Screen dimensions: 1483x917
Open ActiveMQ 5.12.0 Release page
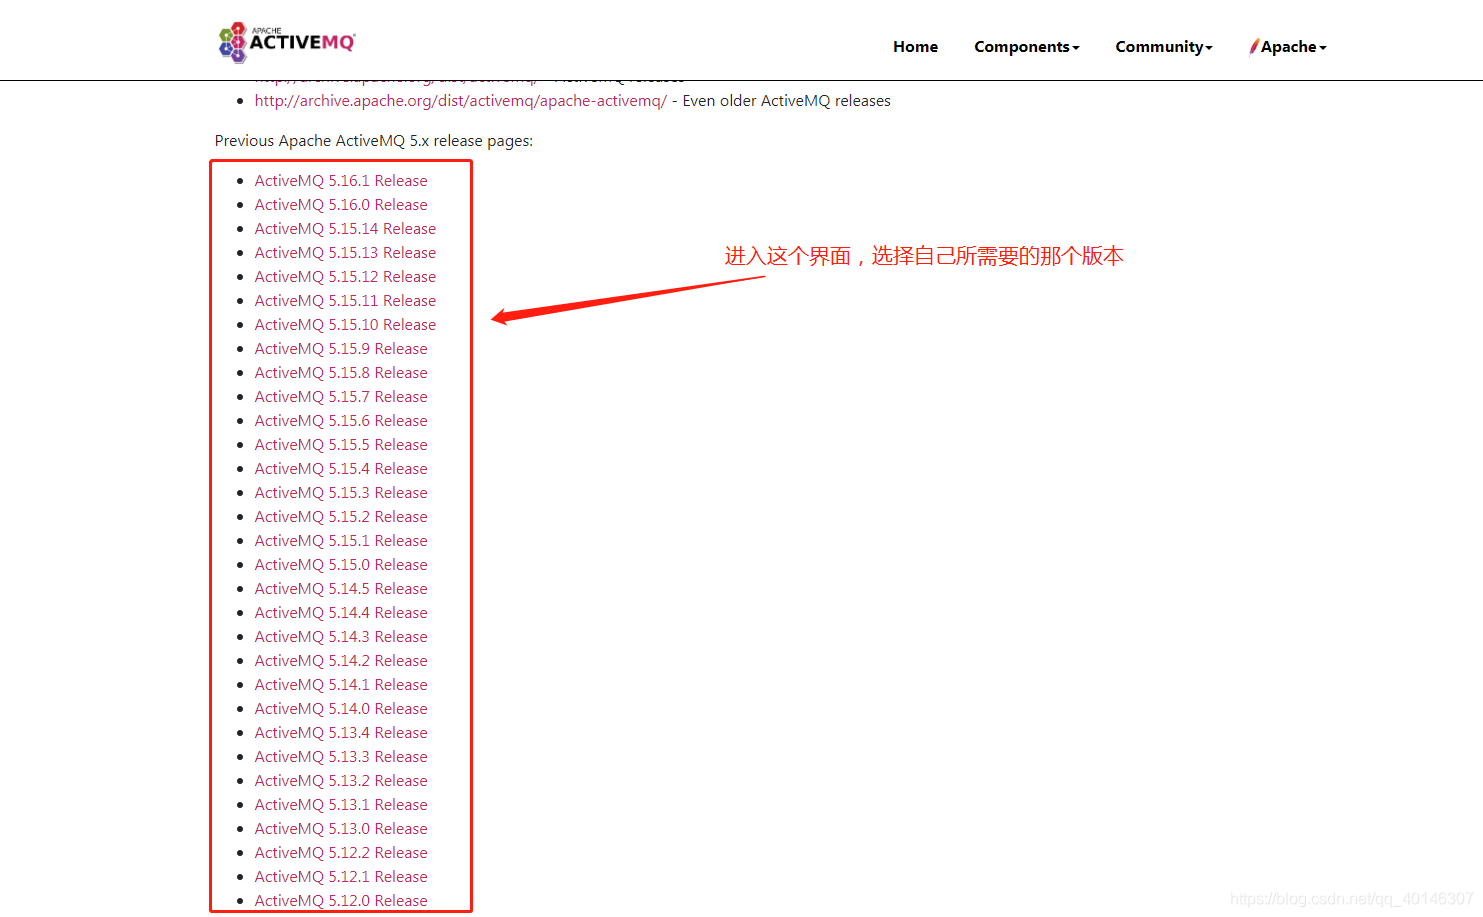pyautogui.click(x=341, y=901)
